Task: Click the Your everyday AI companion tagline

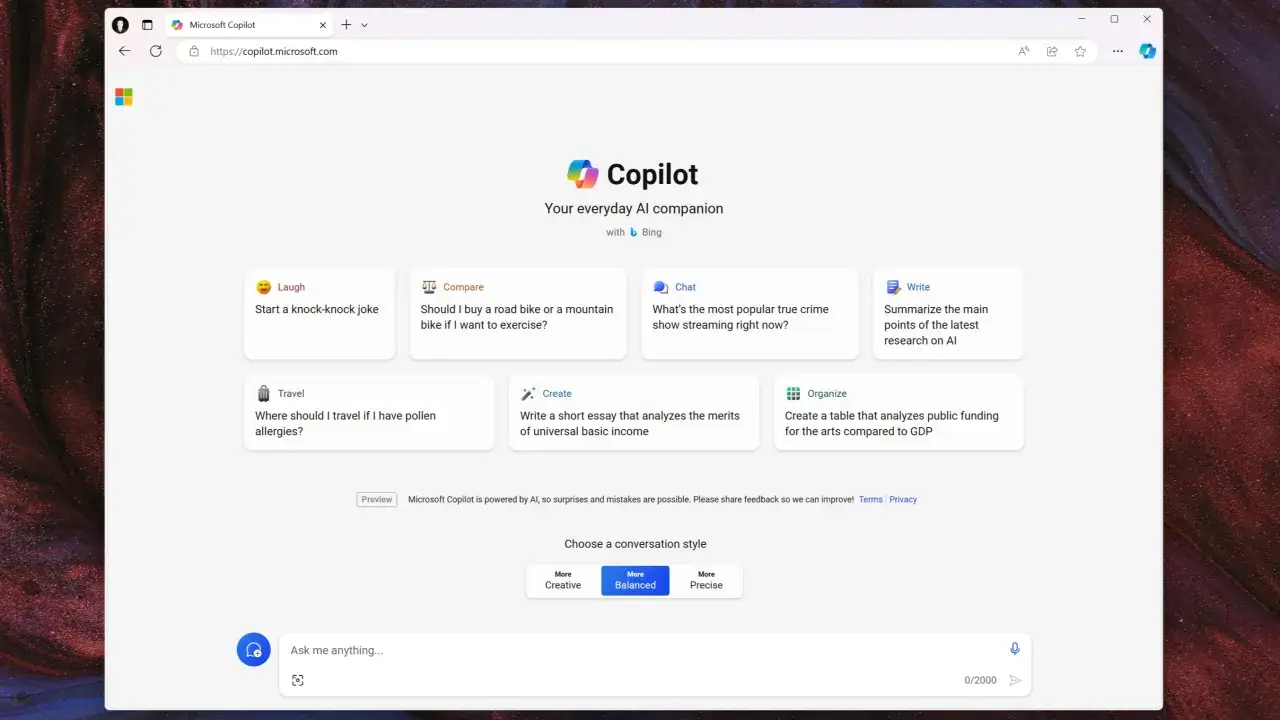Action: (x=634, y=209)
